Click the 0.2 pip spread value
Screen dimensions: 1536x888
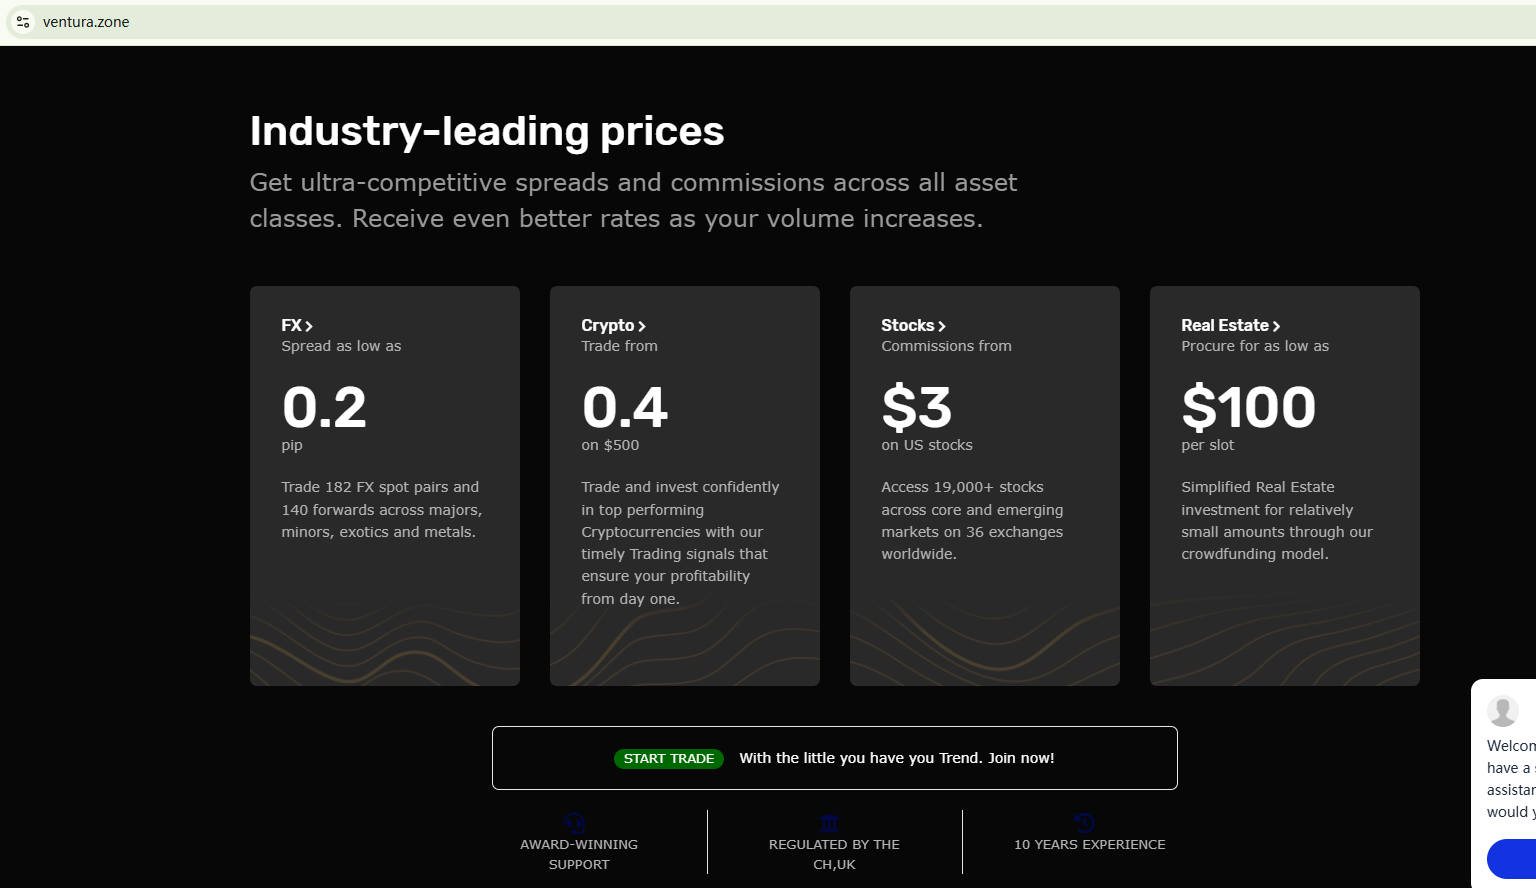324,408
